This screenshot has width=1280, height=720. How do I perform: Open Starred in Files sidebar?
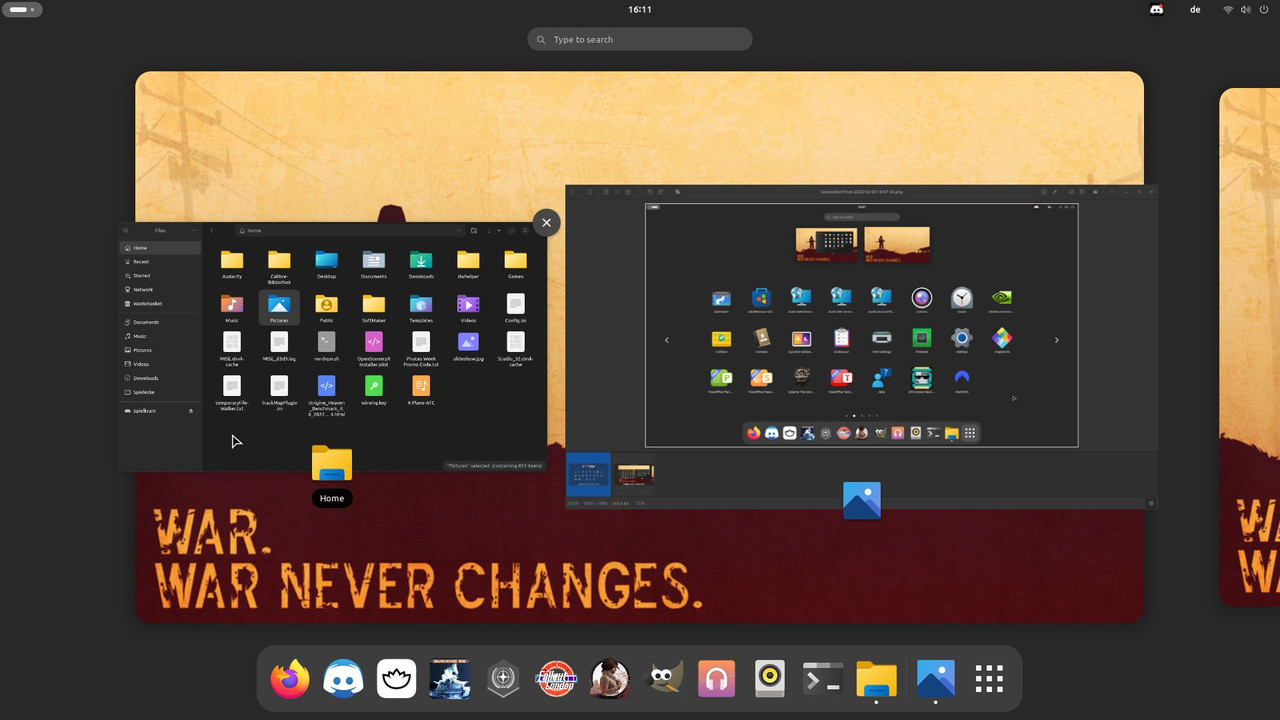point(160,275)
